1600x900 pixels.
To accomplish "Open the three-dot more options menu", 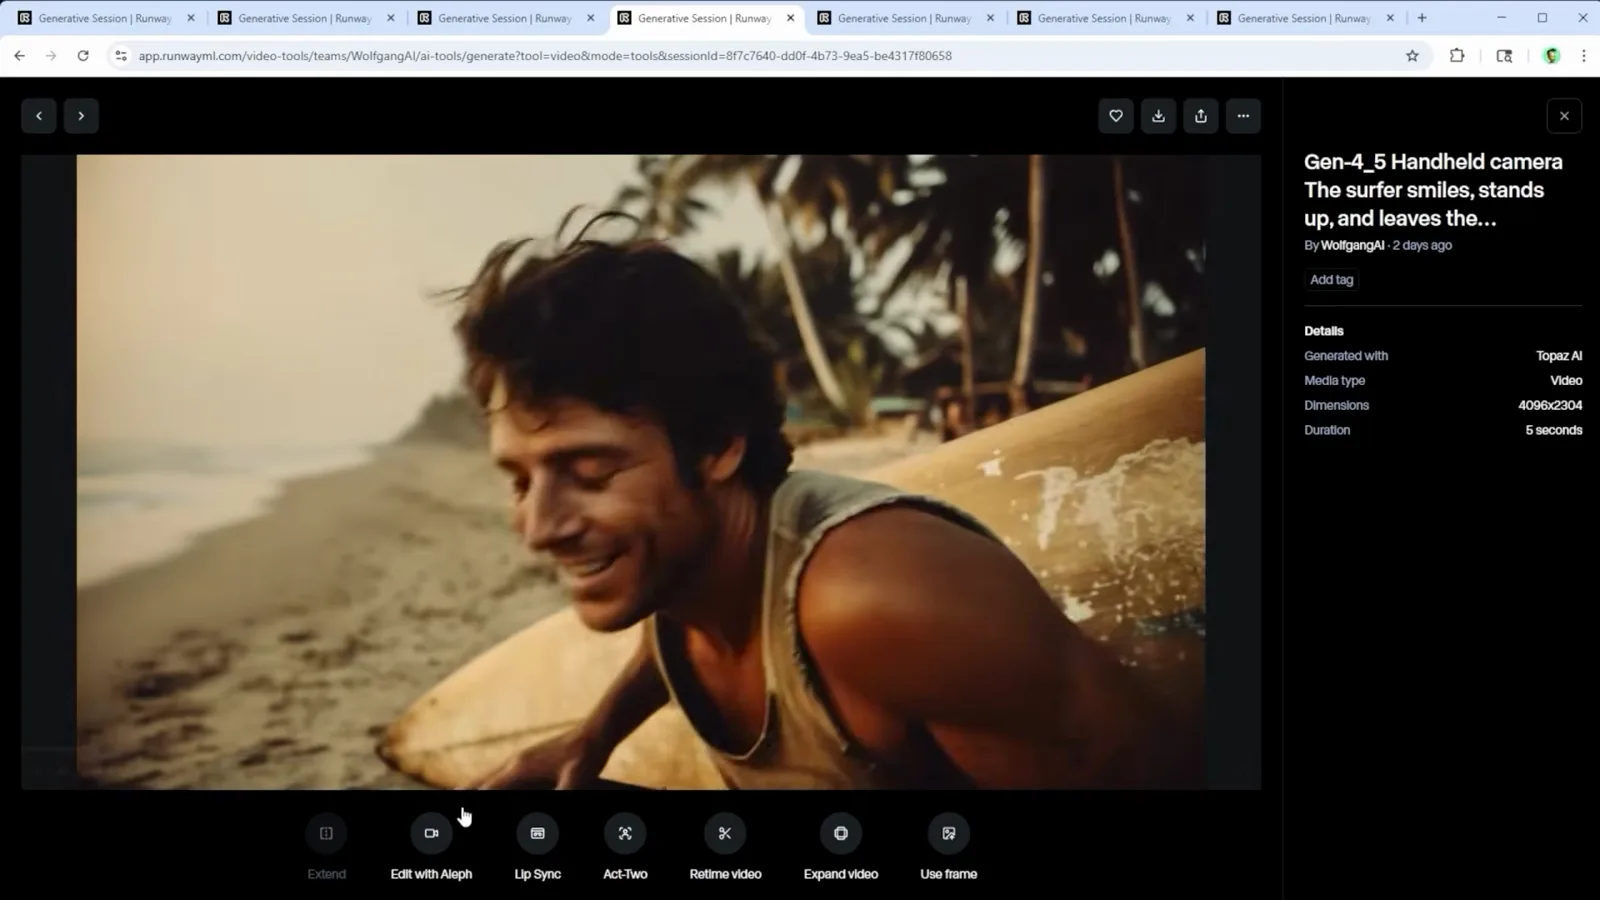I will (x=1243, y=116).
